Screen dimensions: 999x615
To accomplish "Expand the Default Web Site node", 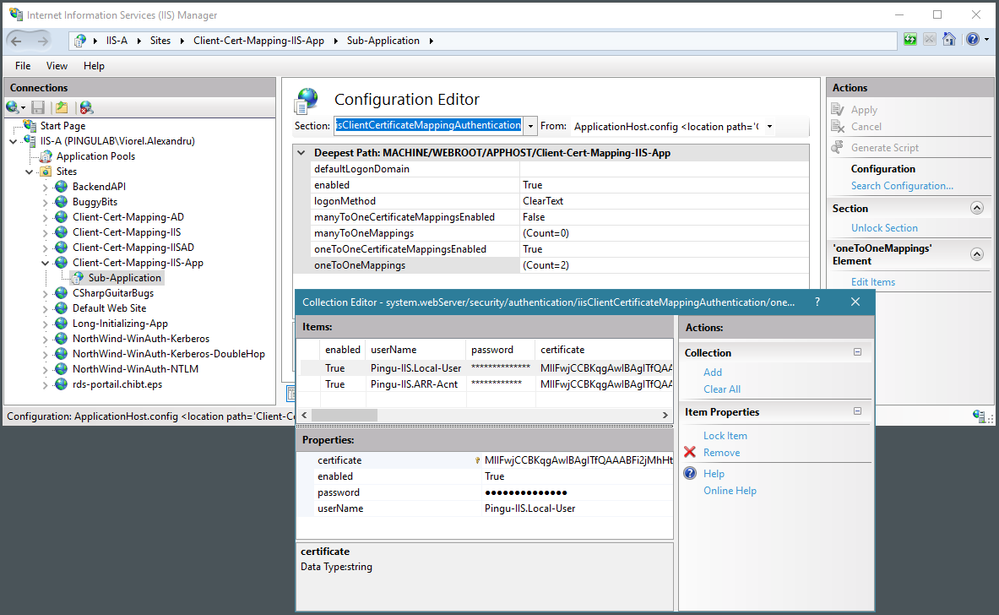I will [45, 308].
